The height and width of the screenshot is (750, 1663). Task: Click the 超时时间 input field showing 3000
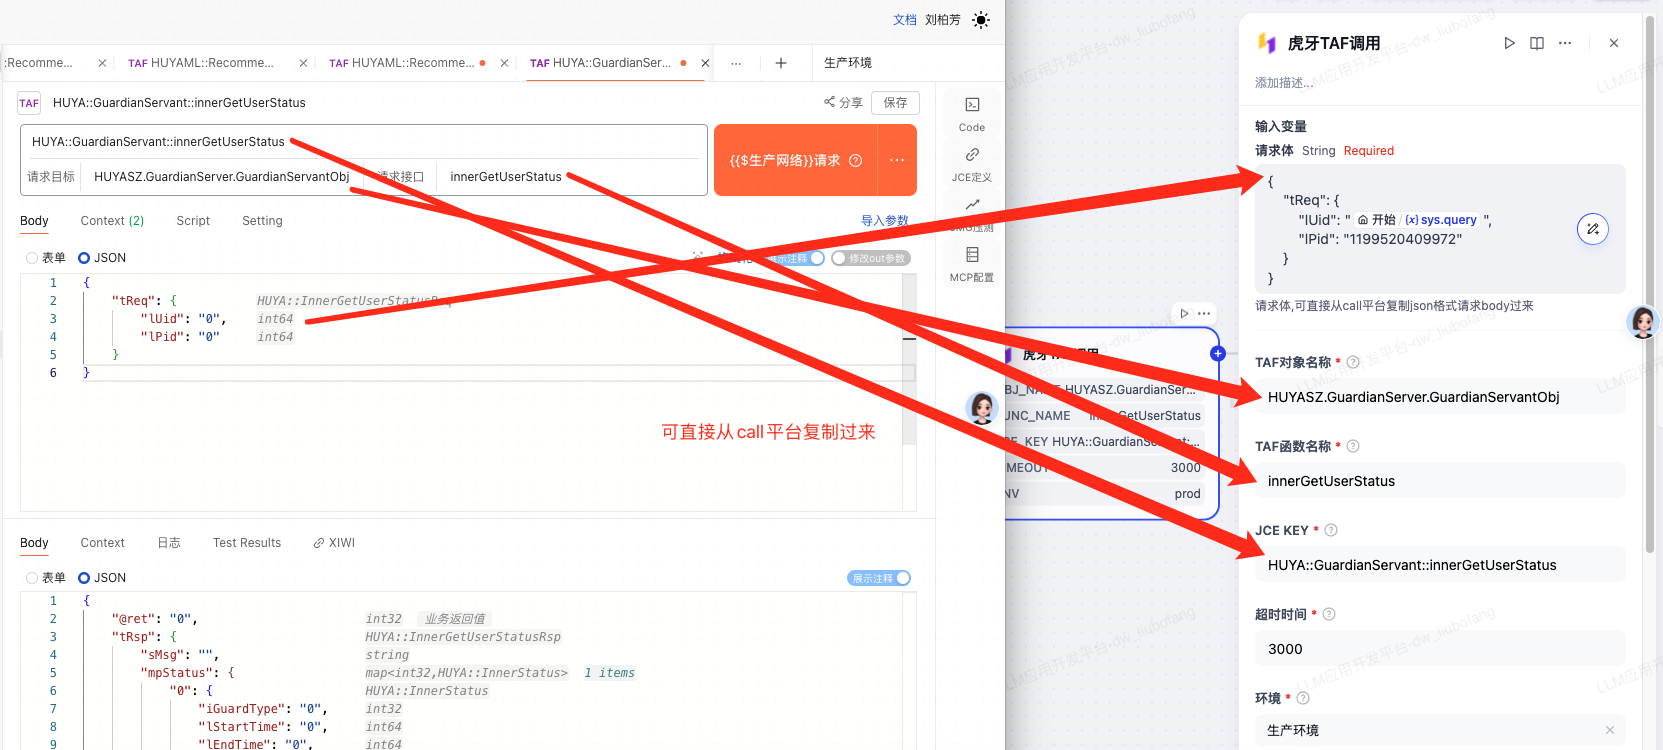click(1438, 649)
